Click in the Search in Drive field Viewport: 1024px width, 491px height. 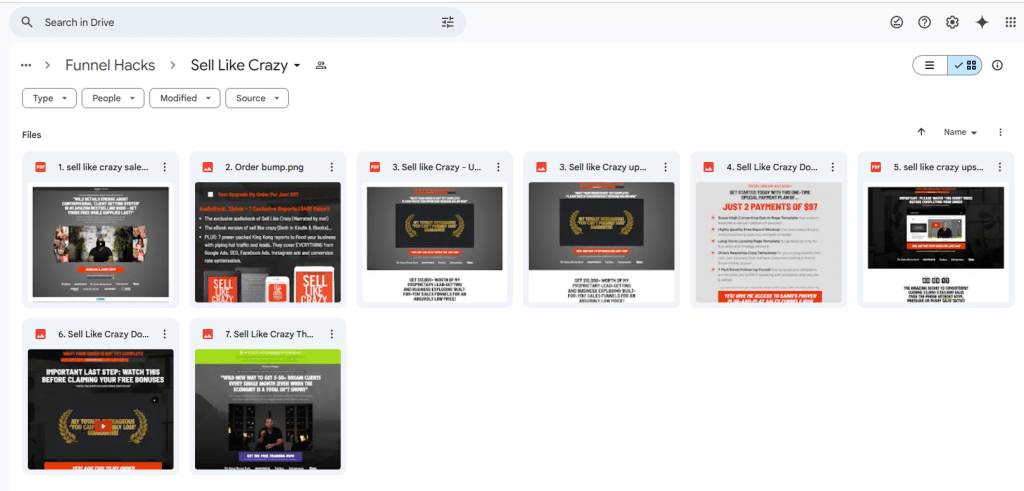pyautogui.click(x=238, y=22)
